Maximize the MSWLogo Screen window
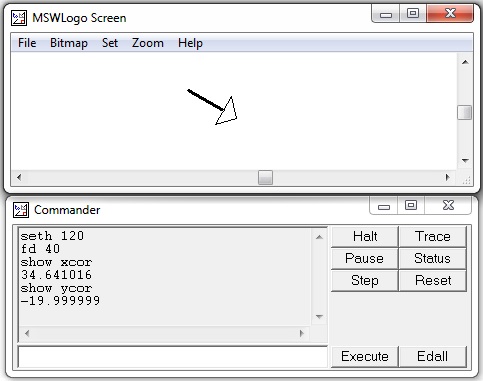This screenshot has height=381, width=483. tap(413, 14)
